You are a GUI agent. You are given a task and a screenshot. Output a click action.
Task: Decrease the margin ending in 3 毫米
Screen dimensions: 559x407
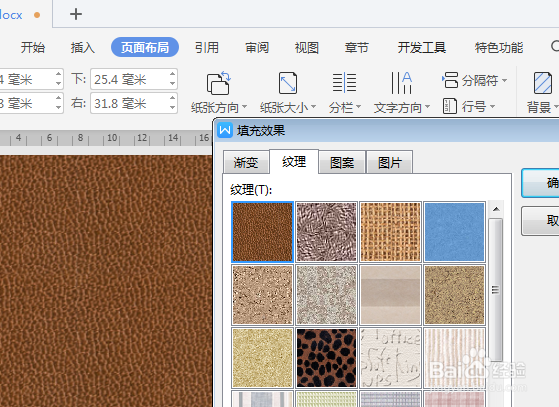pos(58,108)
